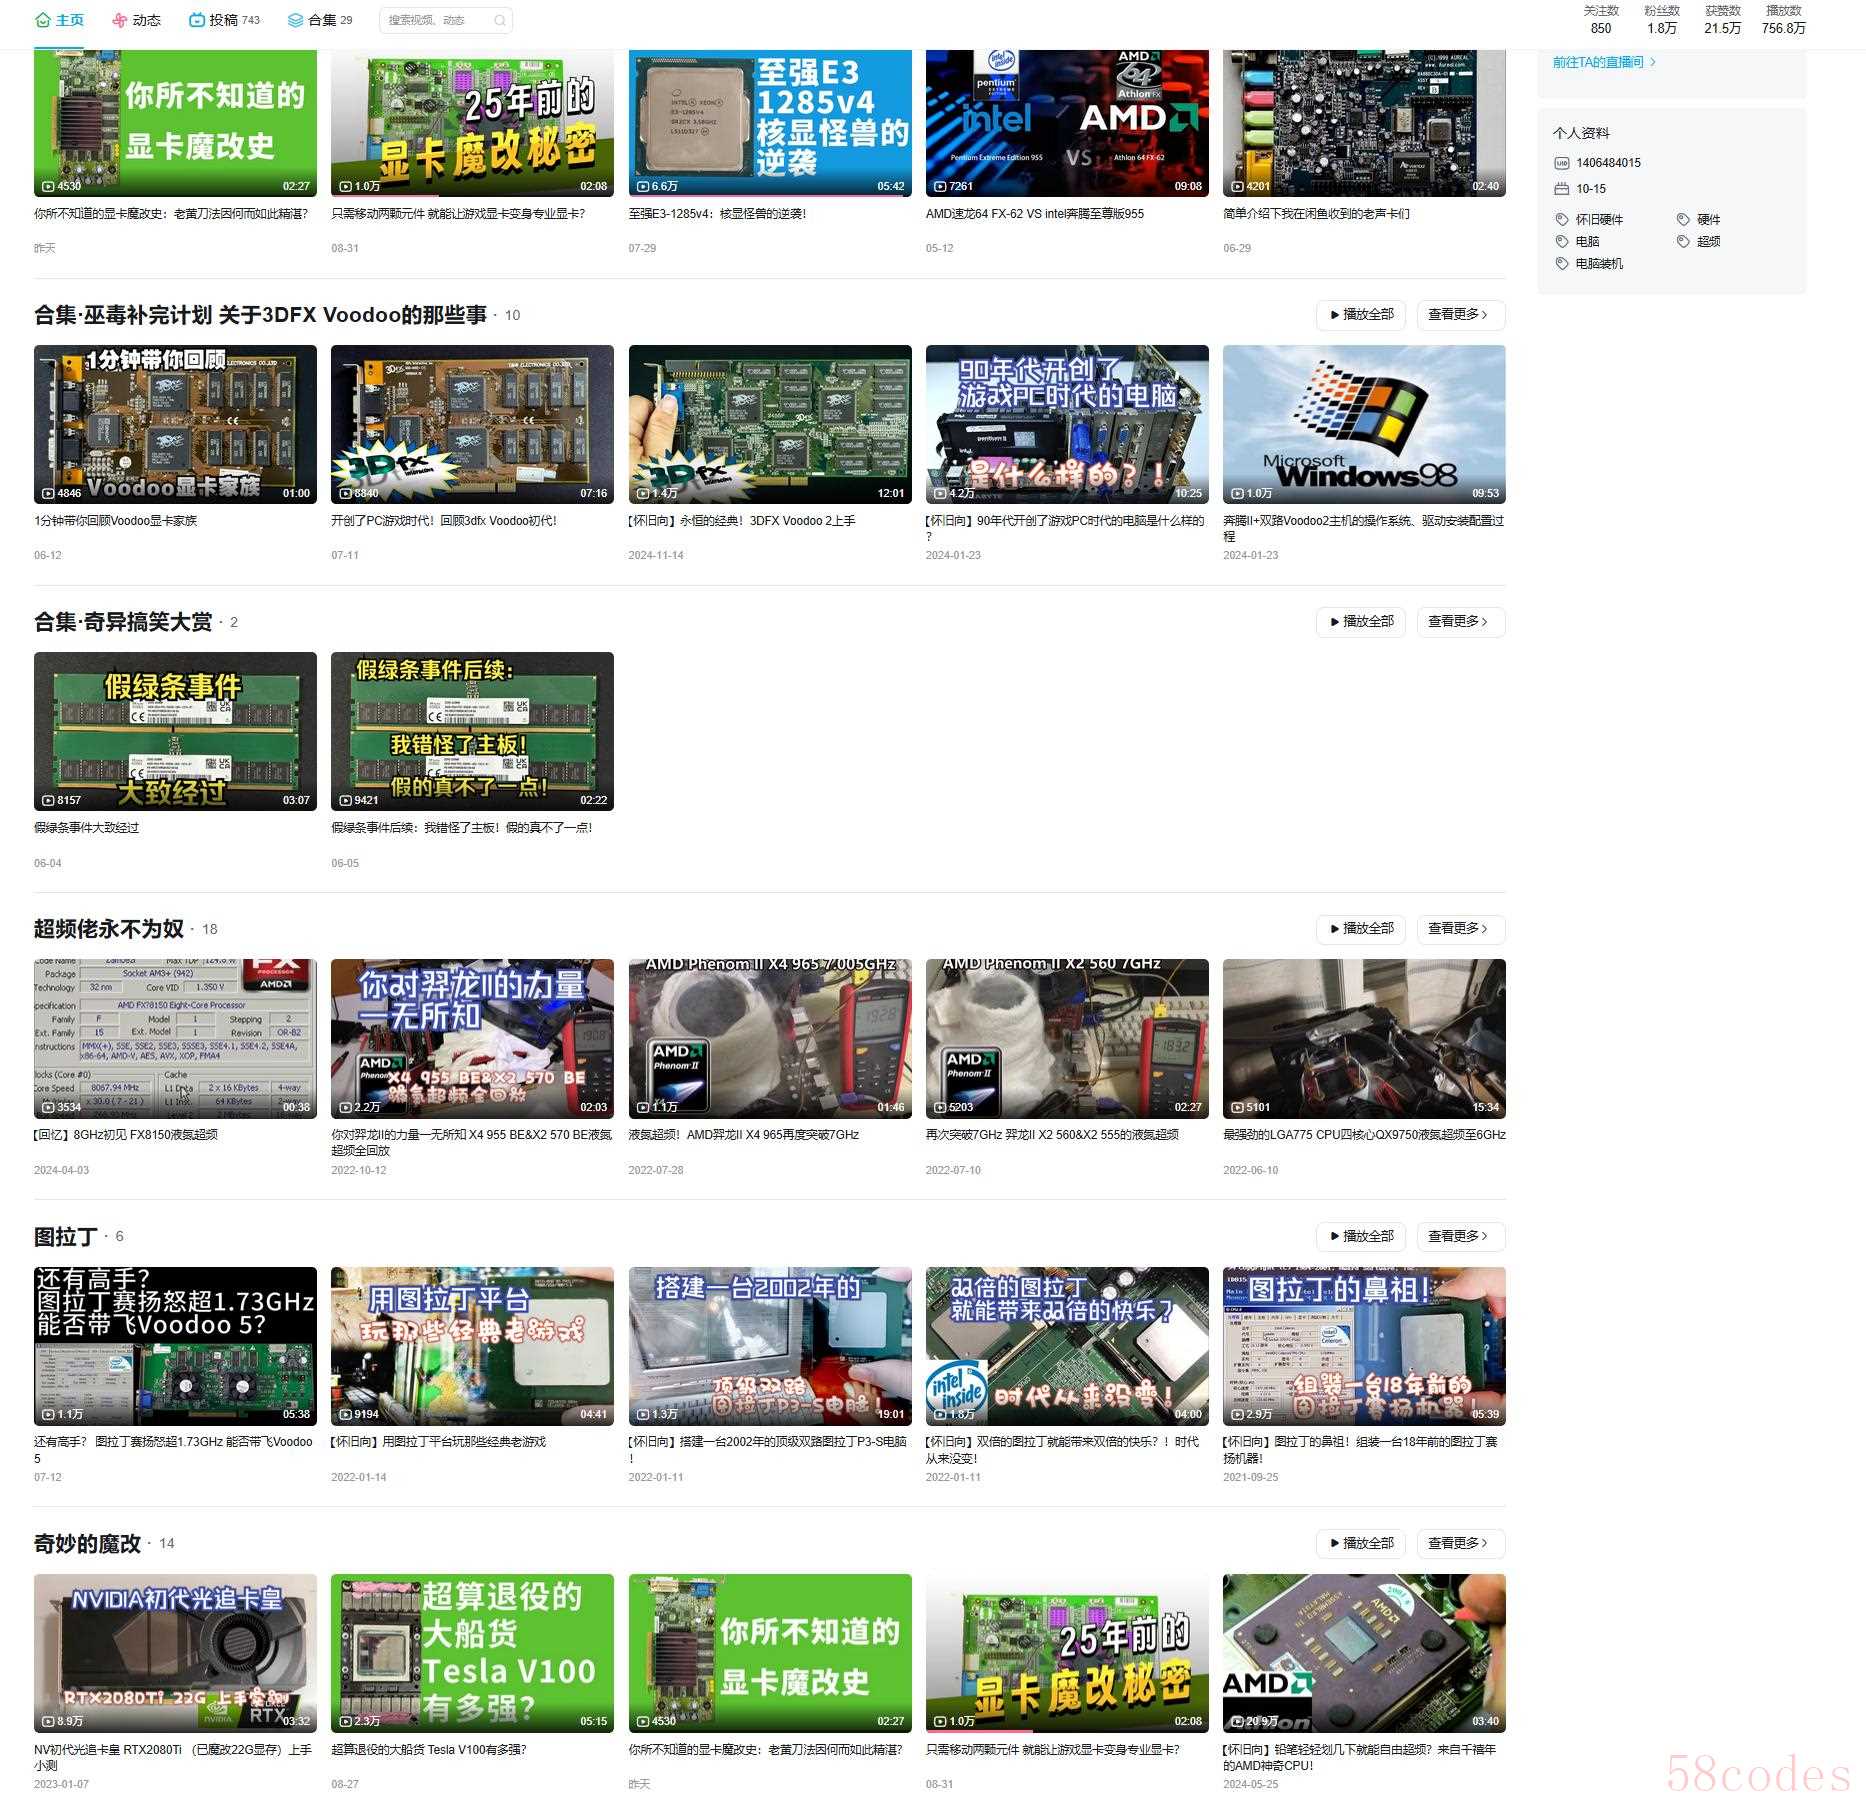Play all videos in 奇异搞笑大赏
Screen dimensions: 1866x1804
point(1361,622)
